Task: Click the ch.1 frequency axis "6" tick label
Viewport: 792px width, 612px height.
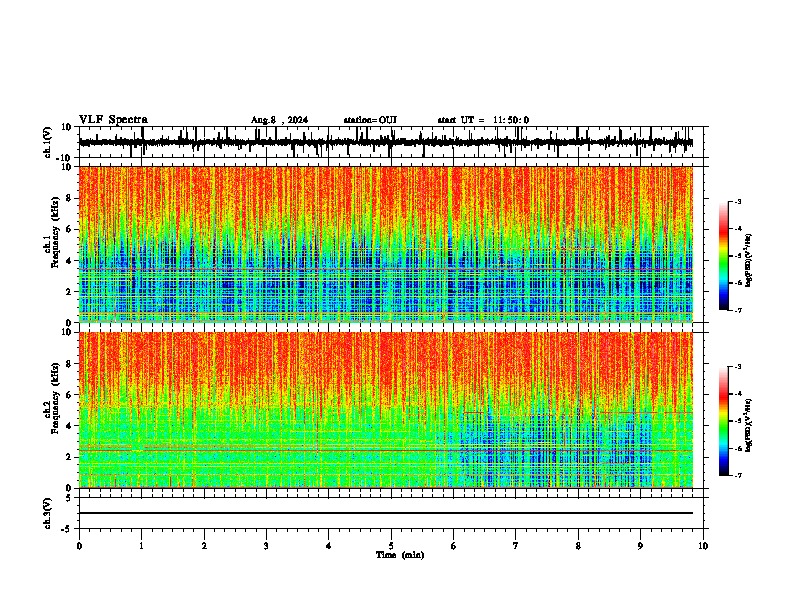Action: tap(69, 229)
